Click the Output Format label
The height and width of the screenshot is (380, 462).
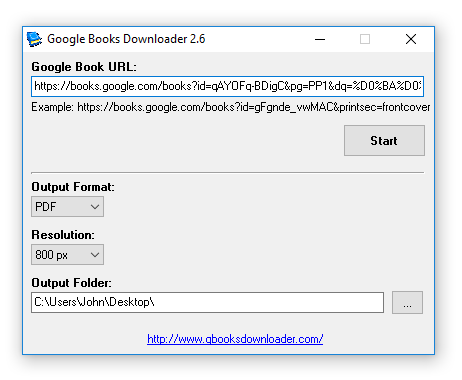(73, 187)
